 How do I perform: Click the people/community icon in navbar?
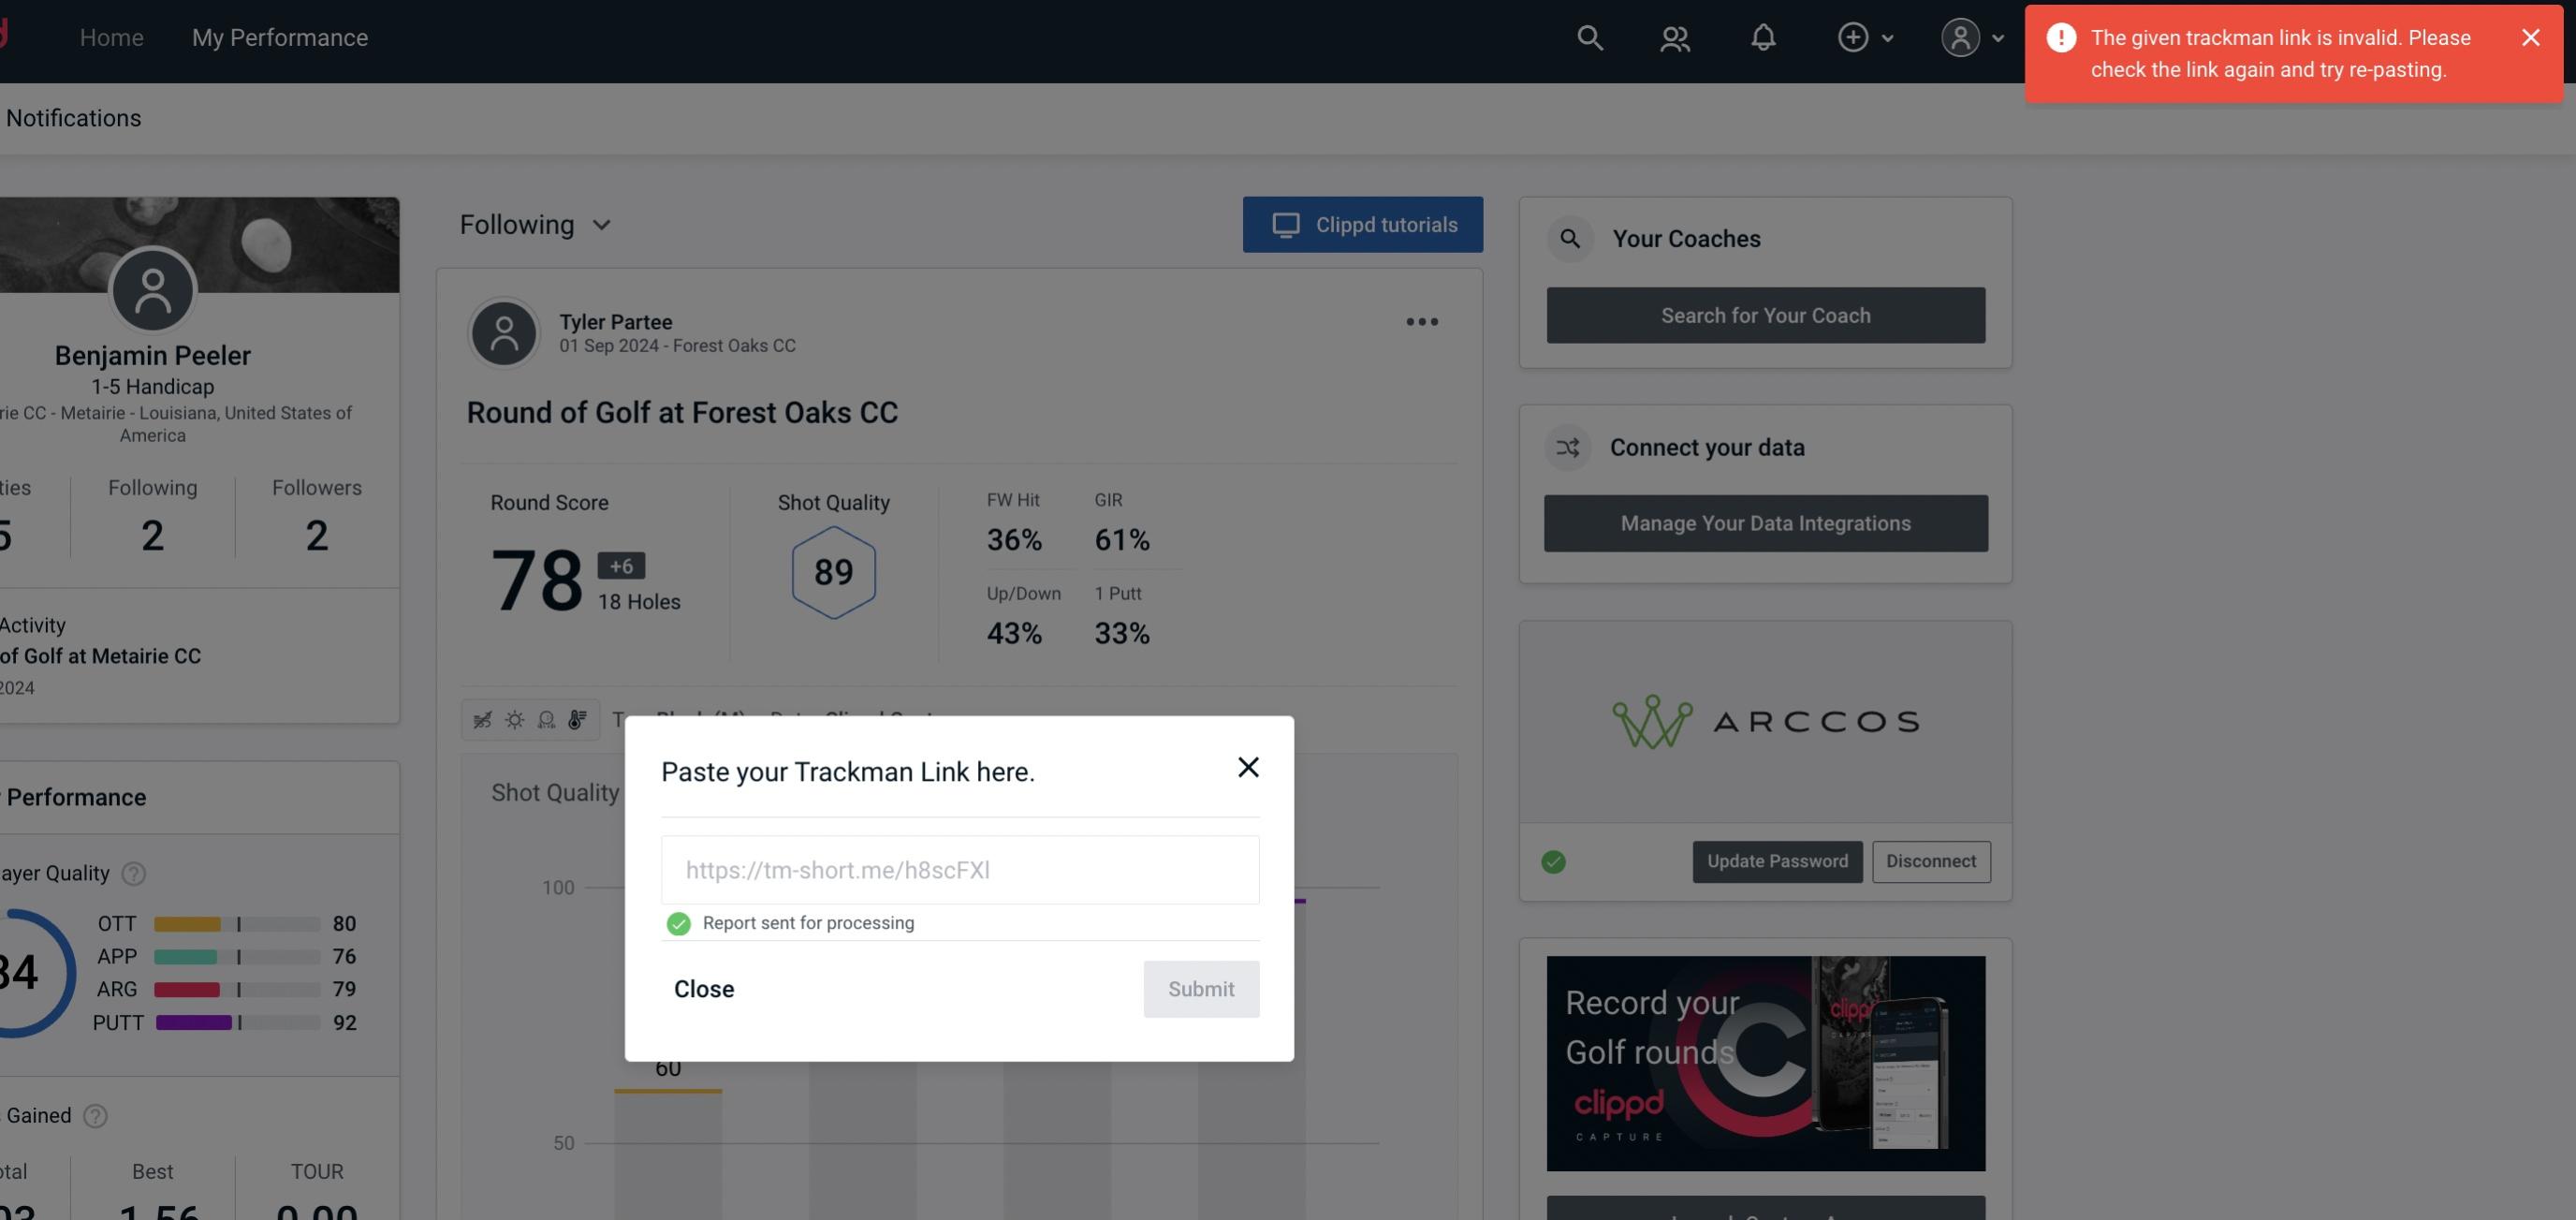[x=1674, y=37]
